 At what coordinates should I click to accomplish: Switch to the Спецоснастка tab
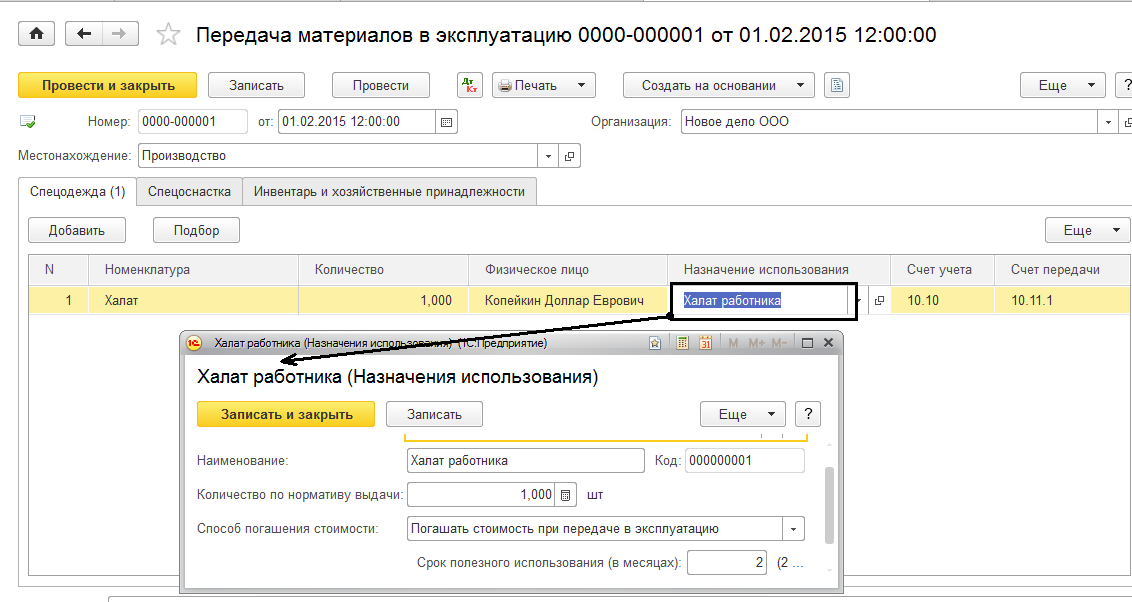pos(189,191)
